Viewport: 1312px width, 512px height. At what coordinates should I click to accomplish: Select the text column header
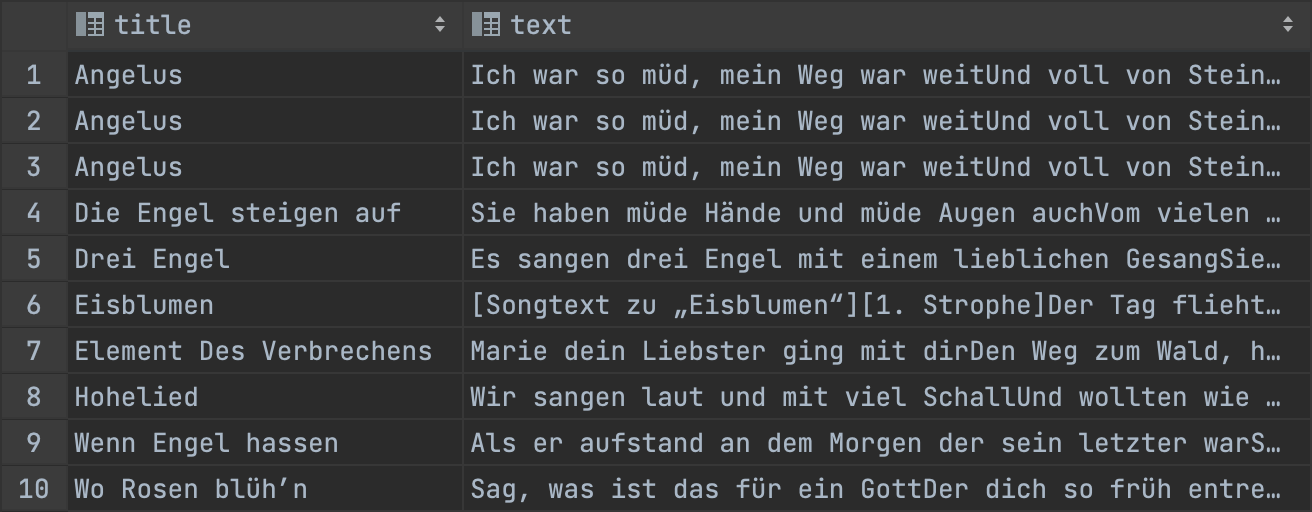pos(540,25)
